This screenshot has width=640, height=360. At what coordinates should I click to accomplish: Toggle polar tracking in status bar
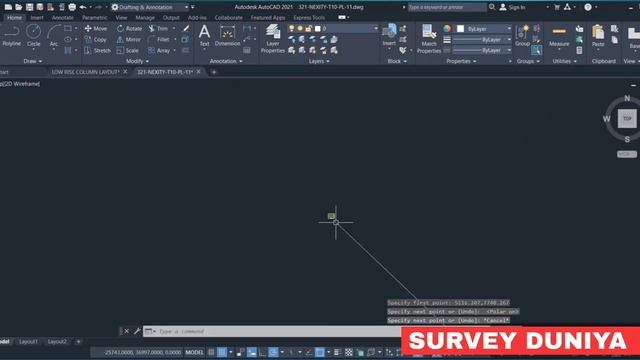tap(273, 352)
